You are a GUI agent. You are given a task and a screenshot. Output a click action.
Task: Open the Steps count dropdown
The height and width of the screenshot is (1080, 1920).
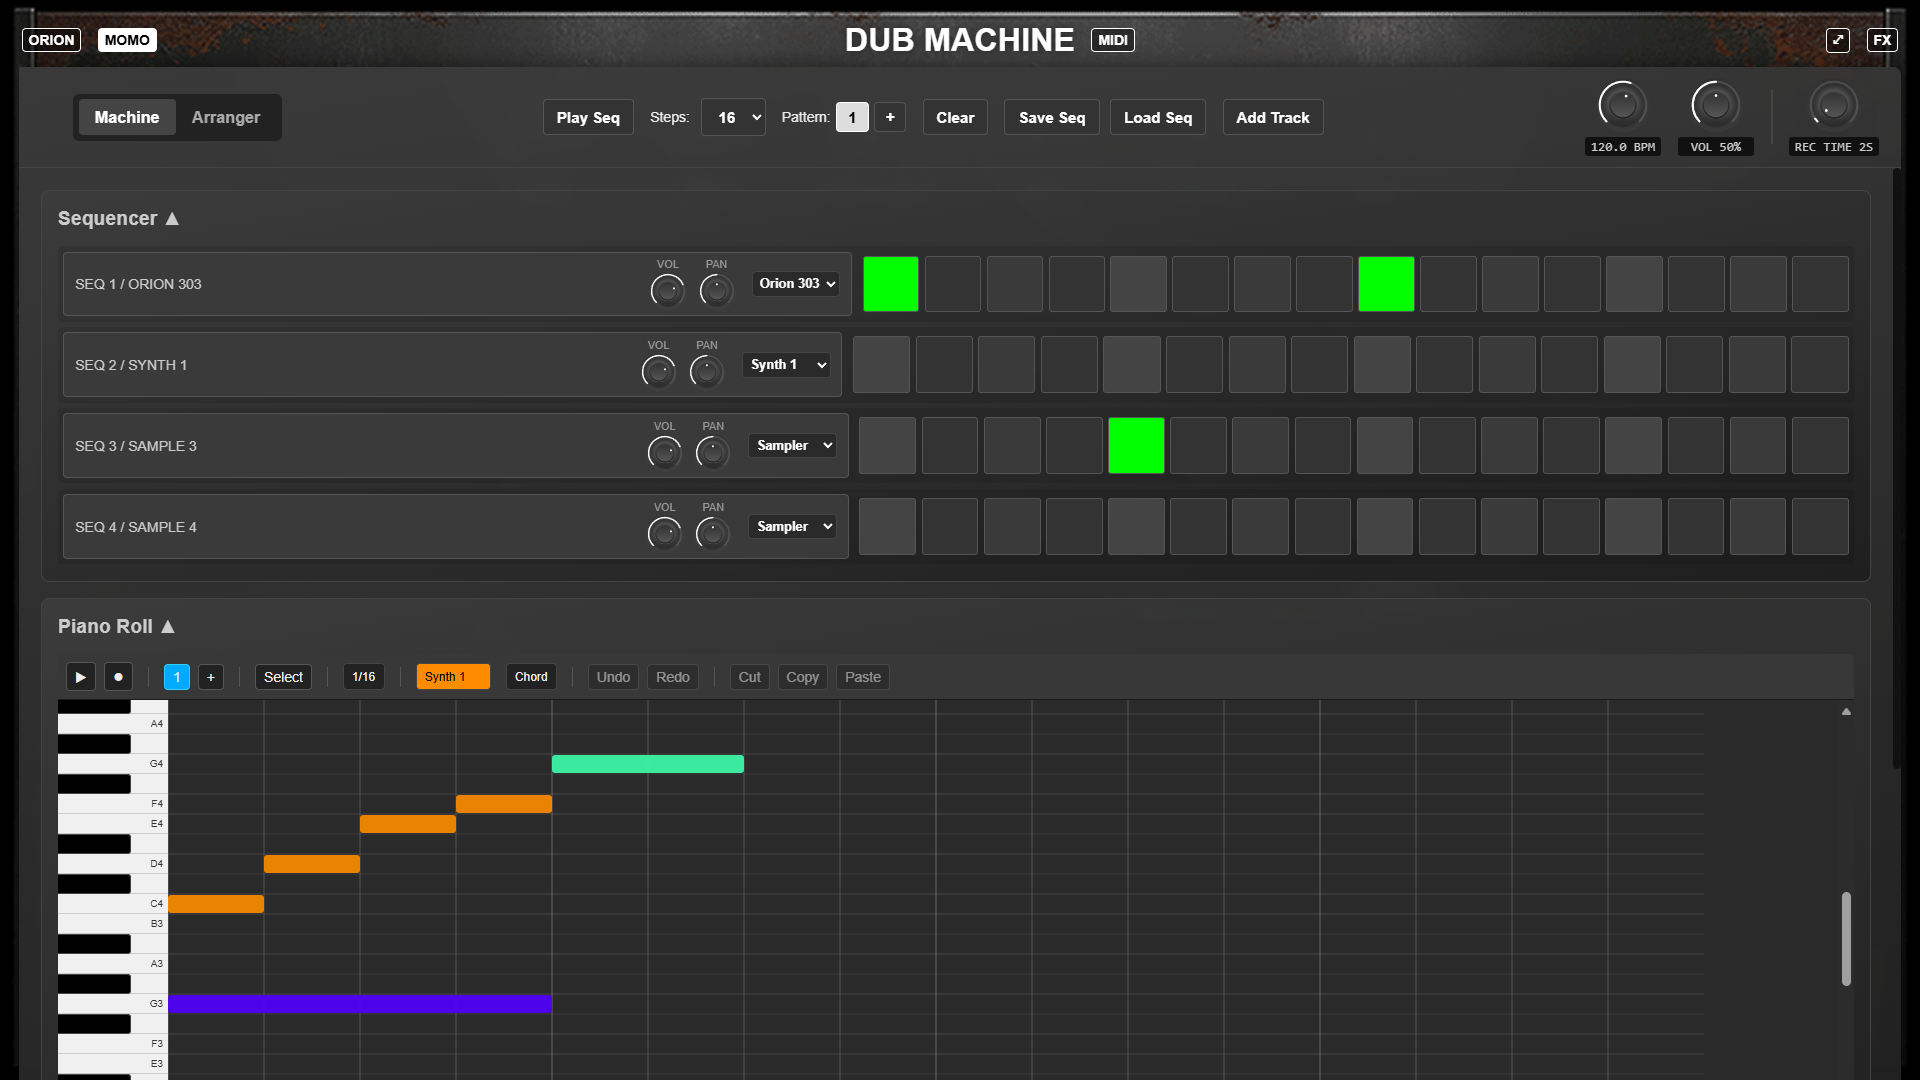733,117
